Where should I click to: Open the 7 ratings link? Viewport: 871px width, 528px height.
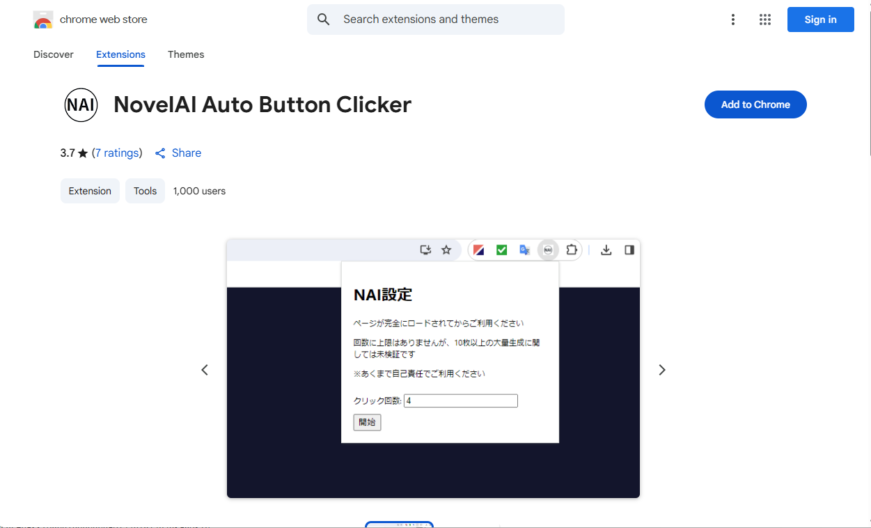tap(117, 153)
